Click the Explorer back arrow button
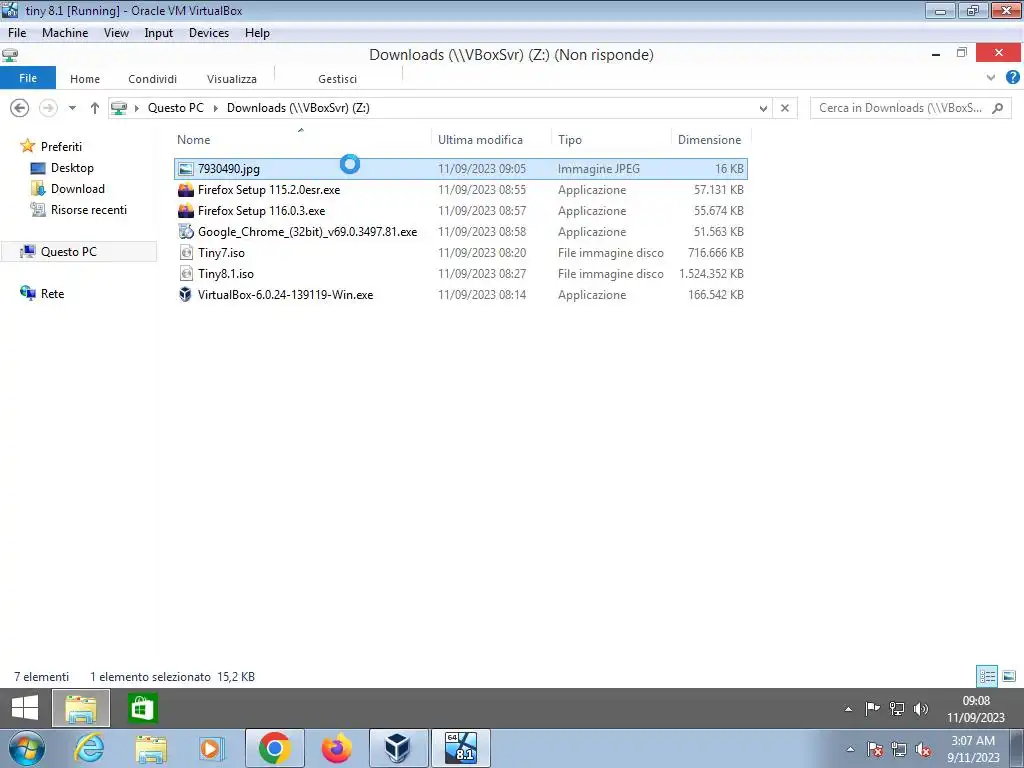This screenshot has height=768, width=1024. tap(20, 108)
